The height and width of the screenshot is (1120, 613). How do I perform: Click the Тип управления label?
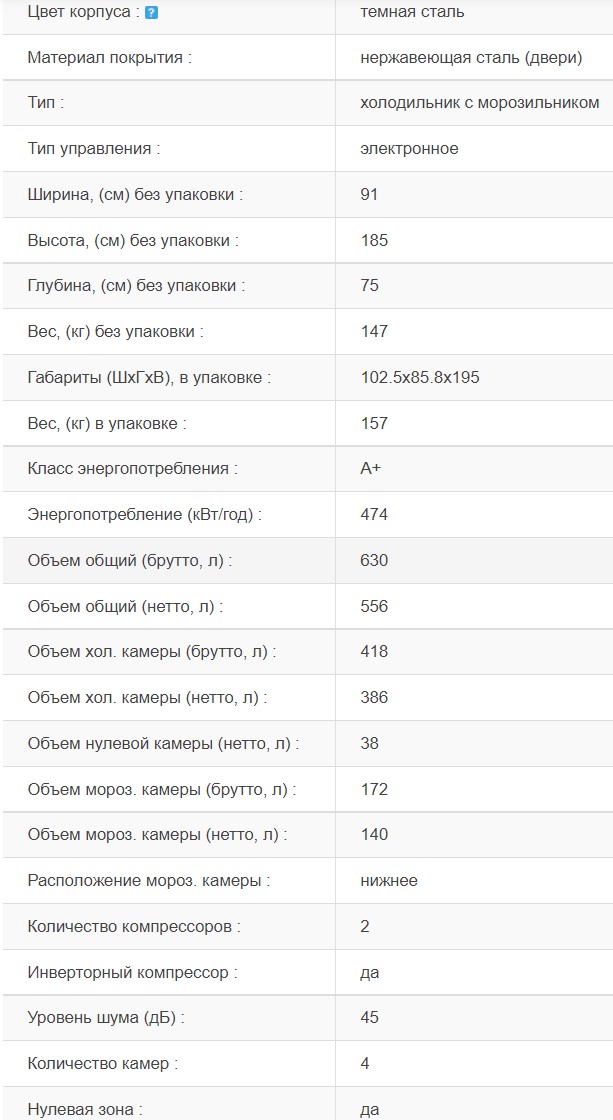tap(94, 149)
